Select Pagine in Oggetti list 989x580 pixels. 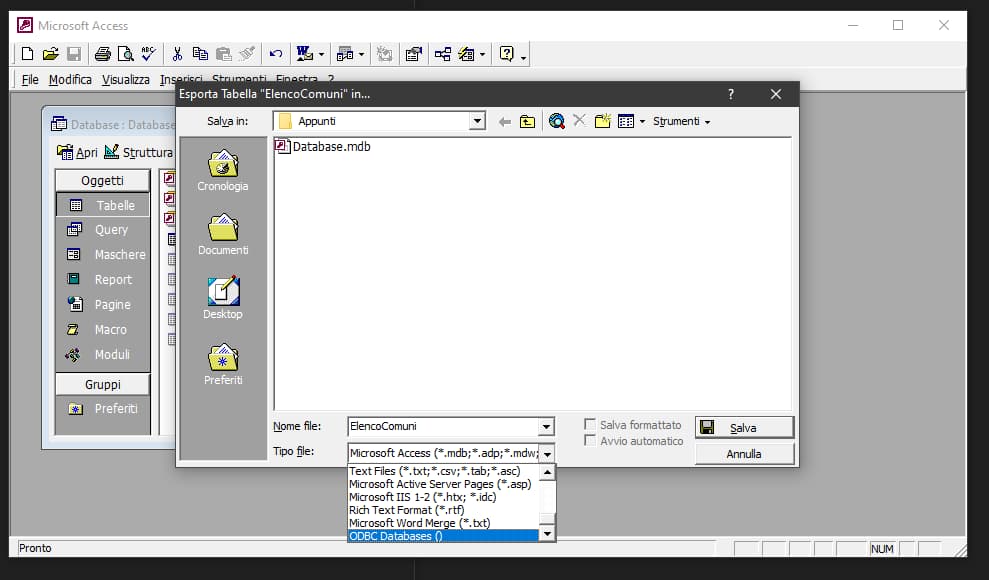[103, 304]
